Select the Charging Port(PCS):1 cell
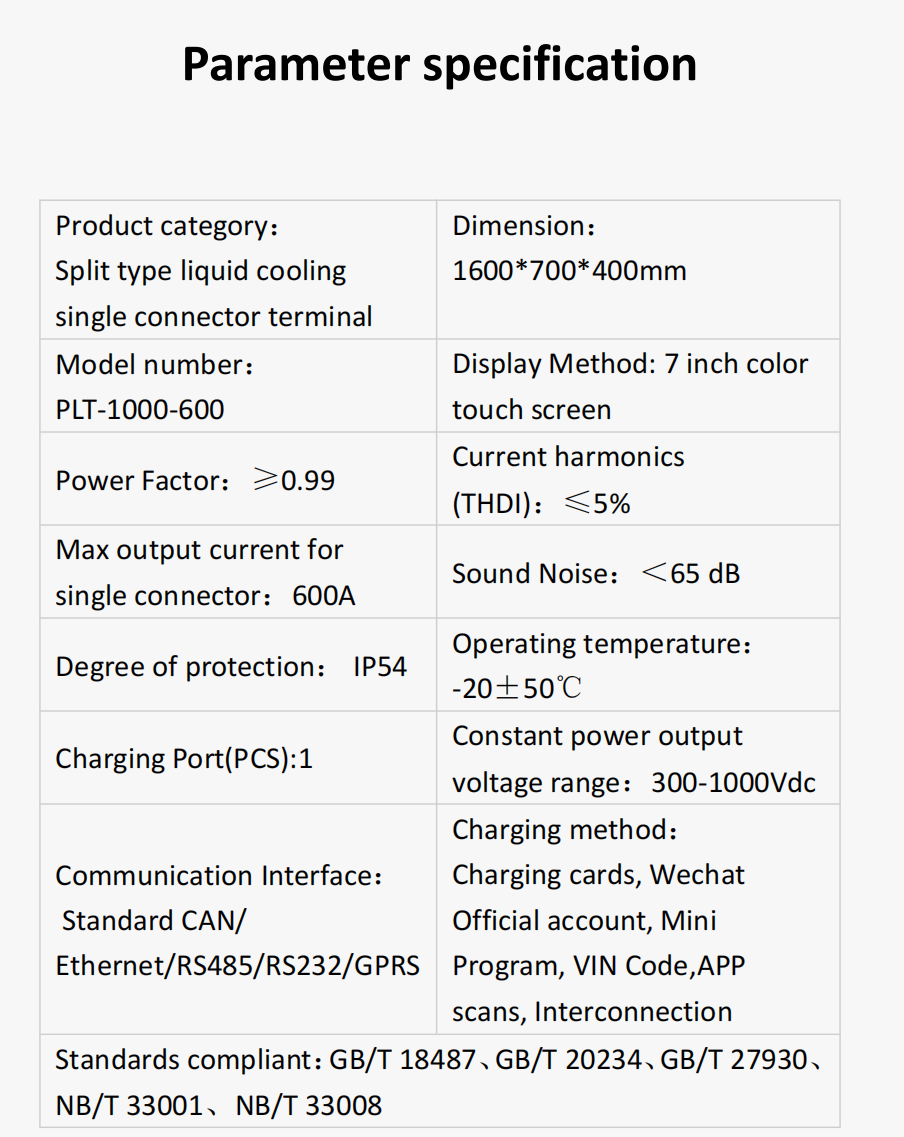The image size is (904, 1137). point(238,758)
